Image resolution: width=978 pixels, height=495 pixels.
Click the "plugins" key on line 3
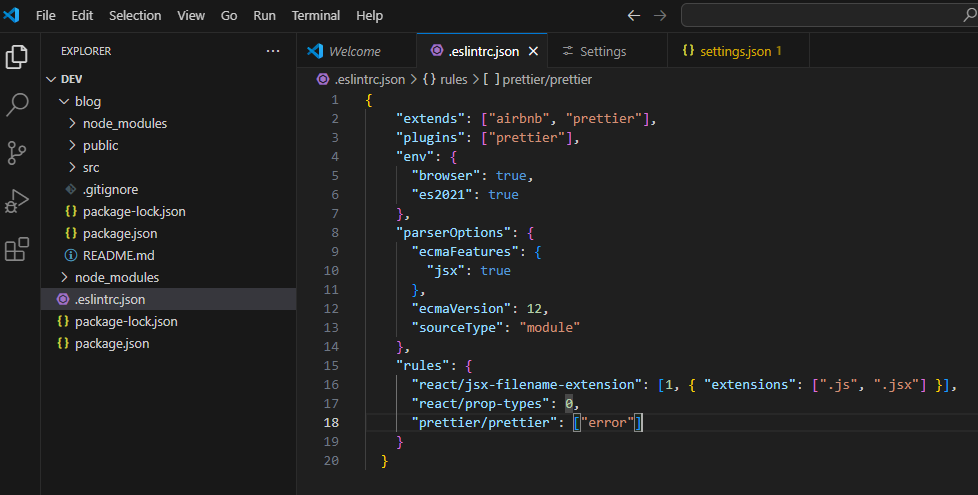coord(433,138)
